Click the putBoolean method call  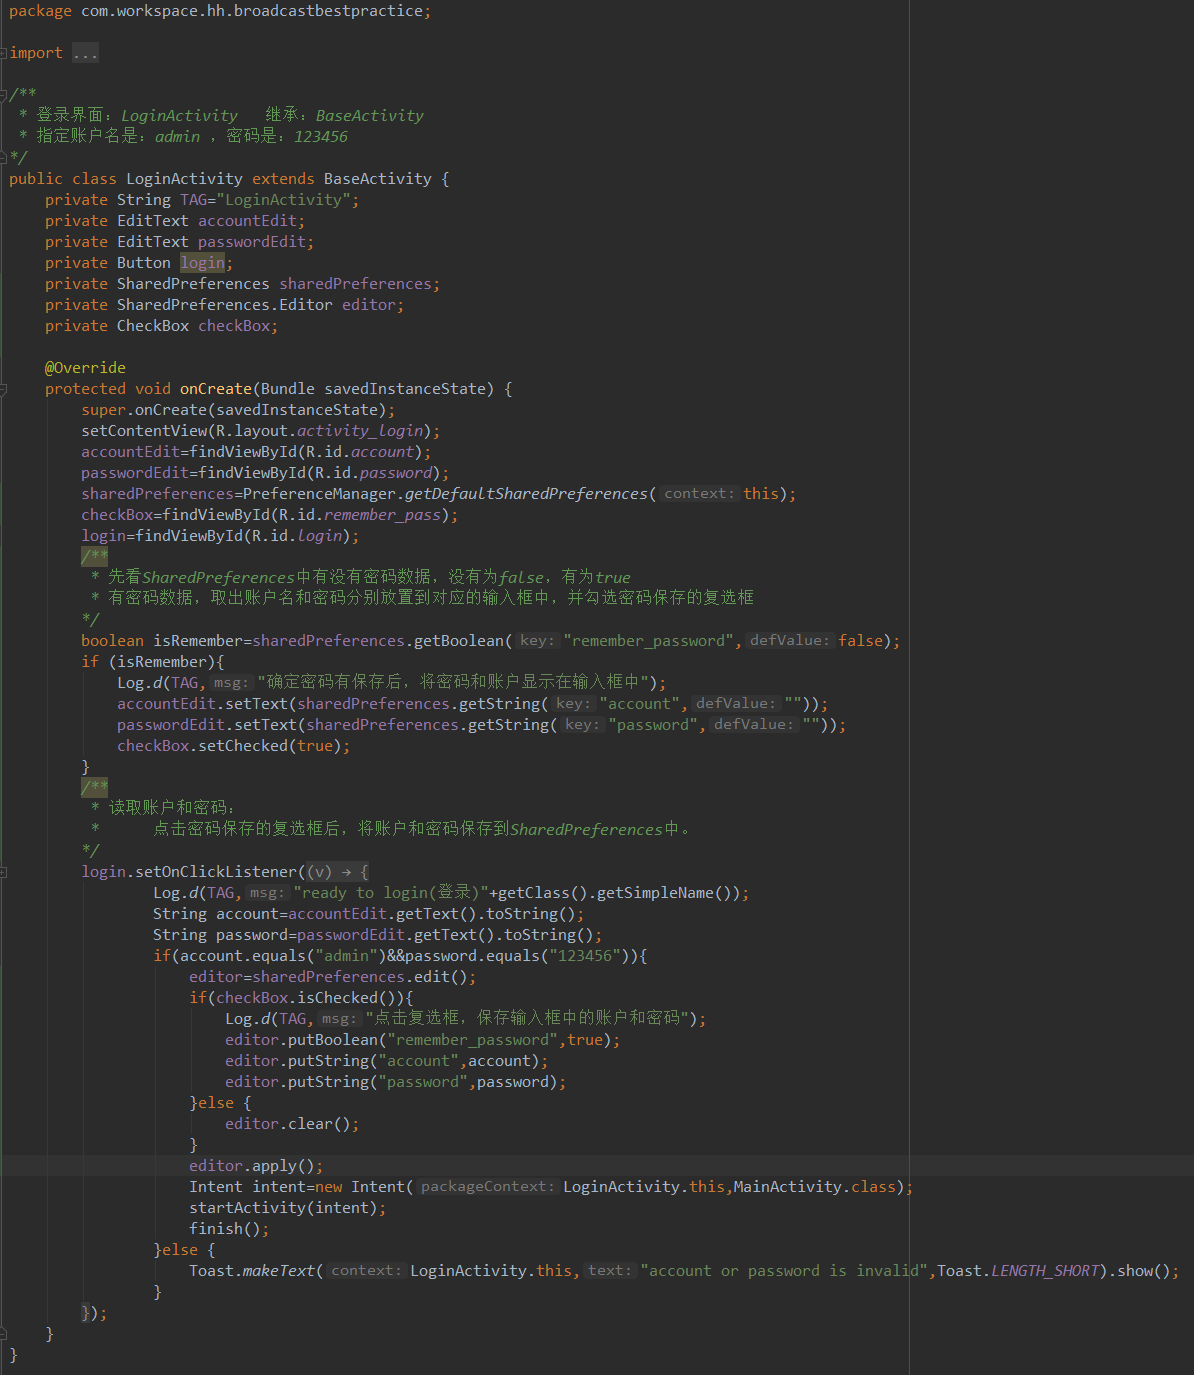tap(333, 1040)
